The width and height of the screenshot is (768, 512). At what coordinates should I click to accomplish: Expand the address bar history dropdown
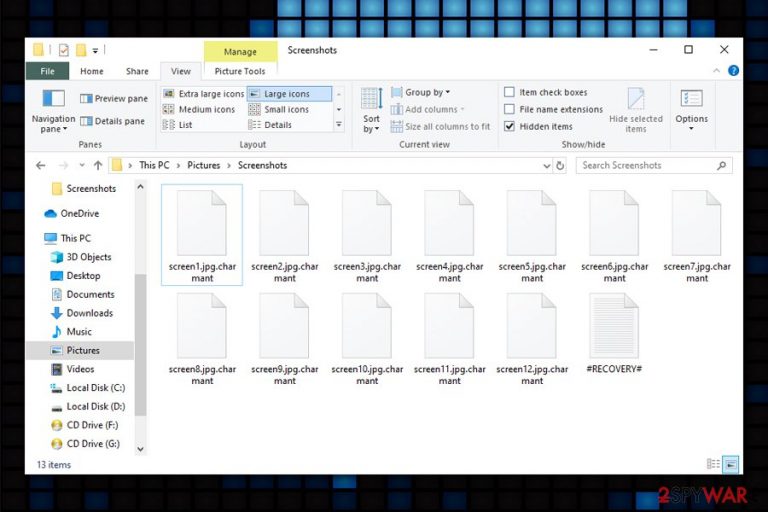[547, 166]
